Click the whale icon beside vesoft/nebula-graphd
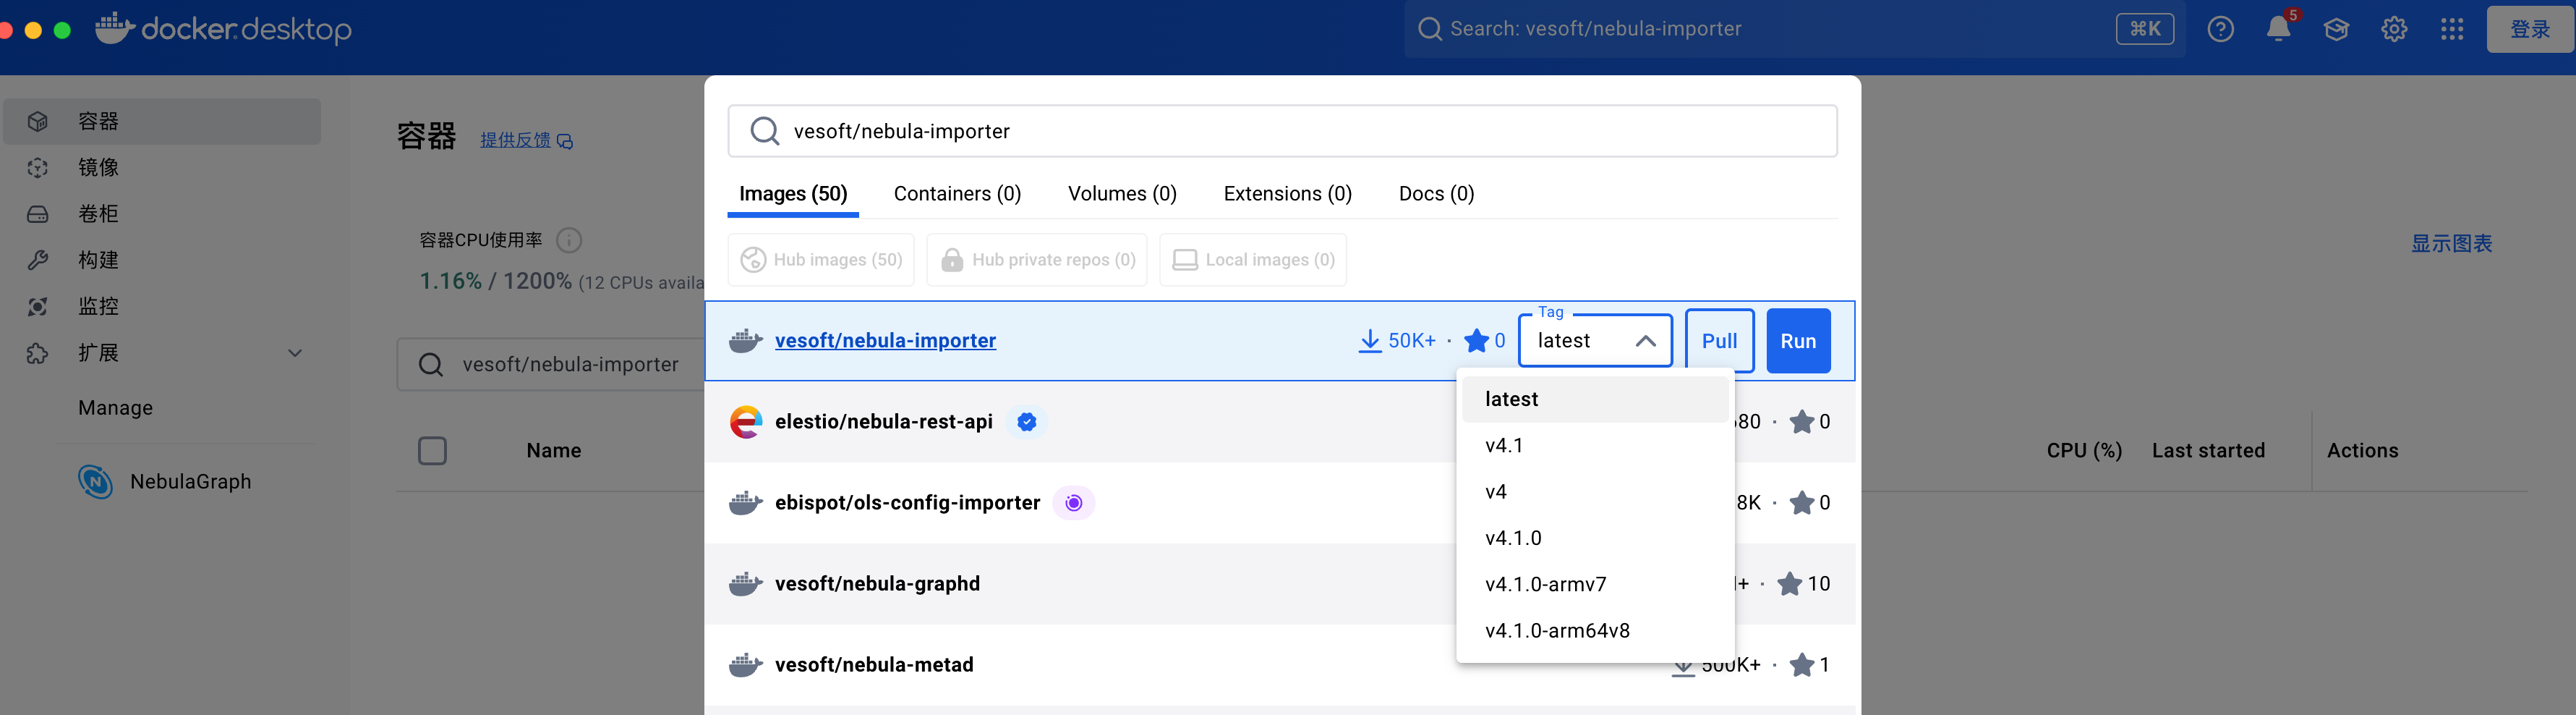The image size is (2576, 715). click(746, 584)
